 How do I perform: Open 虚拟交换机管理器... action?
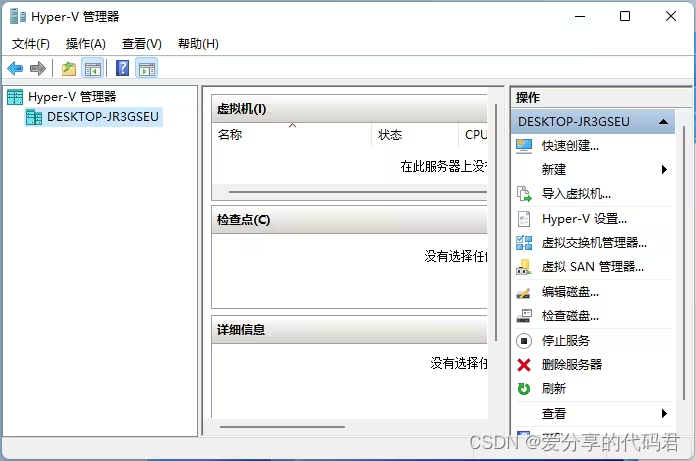click(594, 243)
